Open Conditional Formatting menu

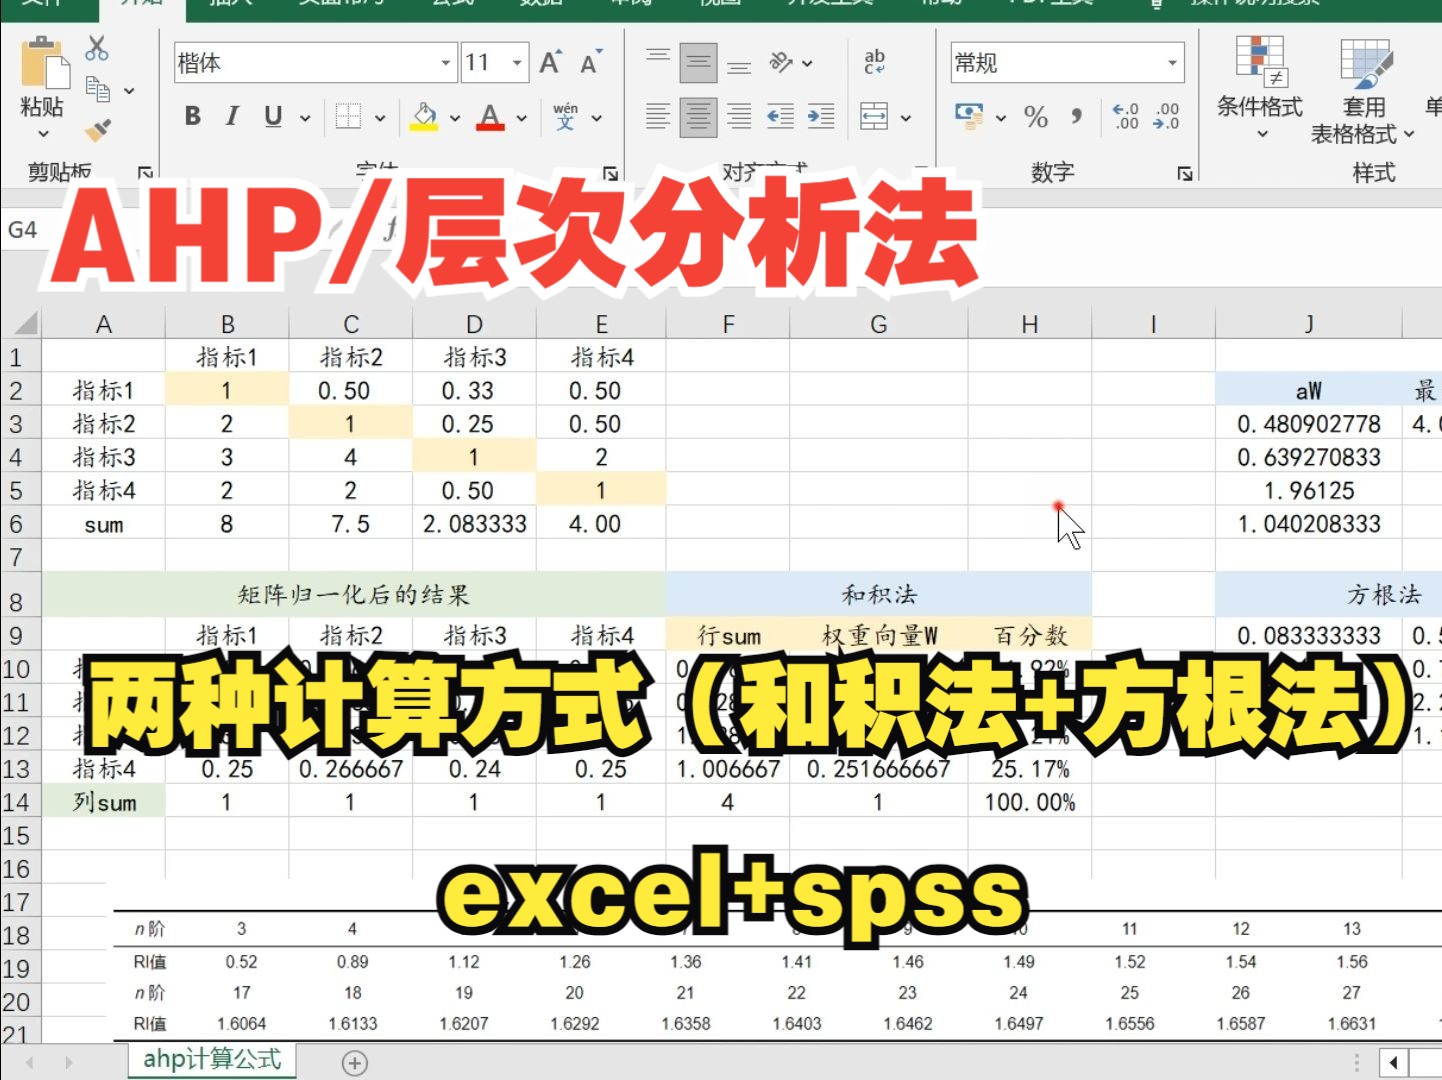[x=1260, y=88]
